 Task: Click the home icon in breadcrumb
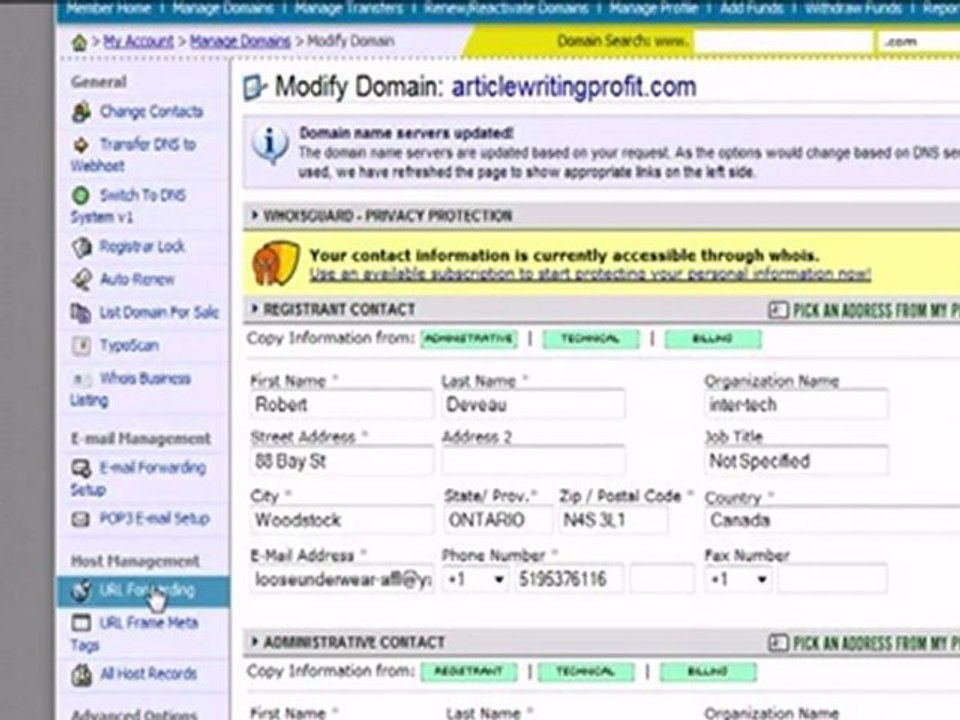[79, 42]
